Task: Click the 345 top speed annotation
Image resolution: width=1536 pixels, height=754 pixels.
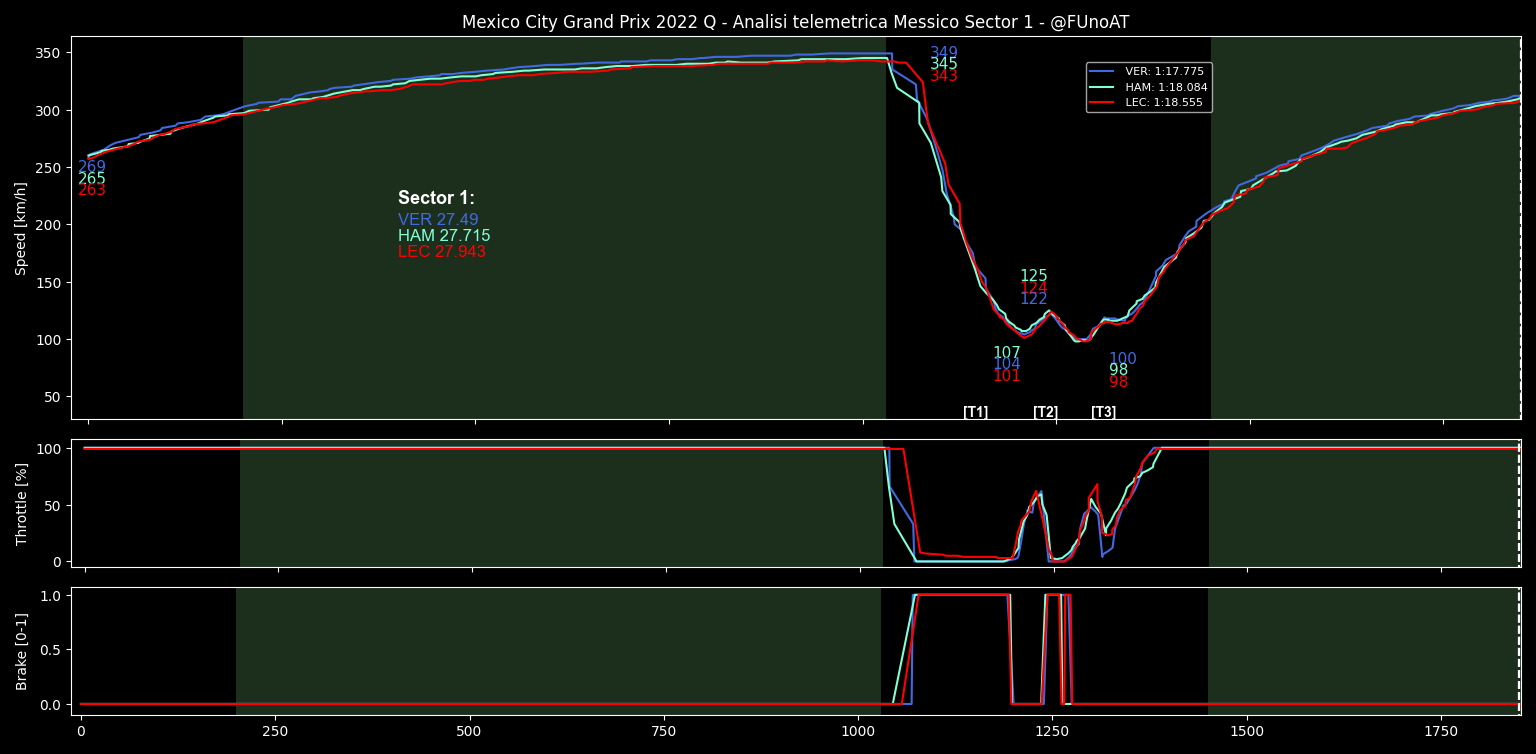Action: 944,65
